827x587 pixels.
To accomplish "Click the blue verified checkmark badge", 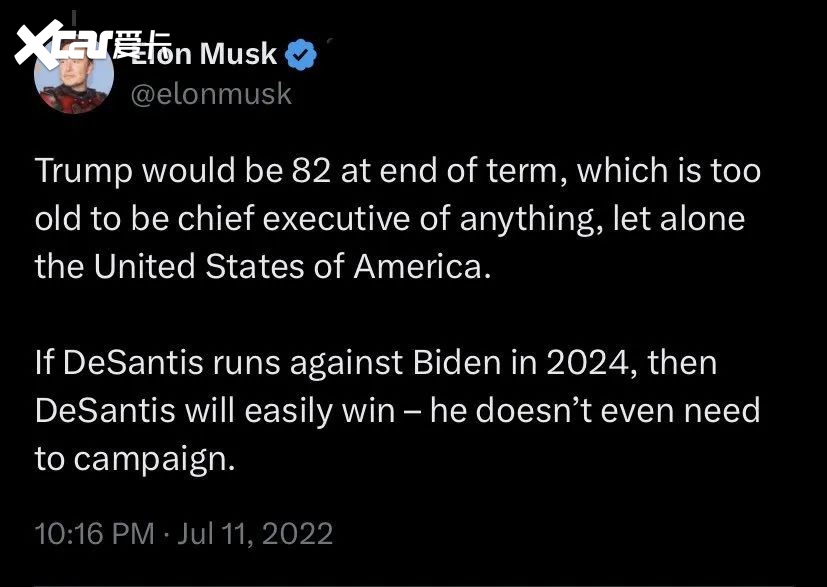I will [x=301, y=54].
